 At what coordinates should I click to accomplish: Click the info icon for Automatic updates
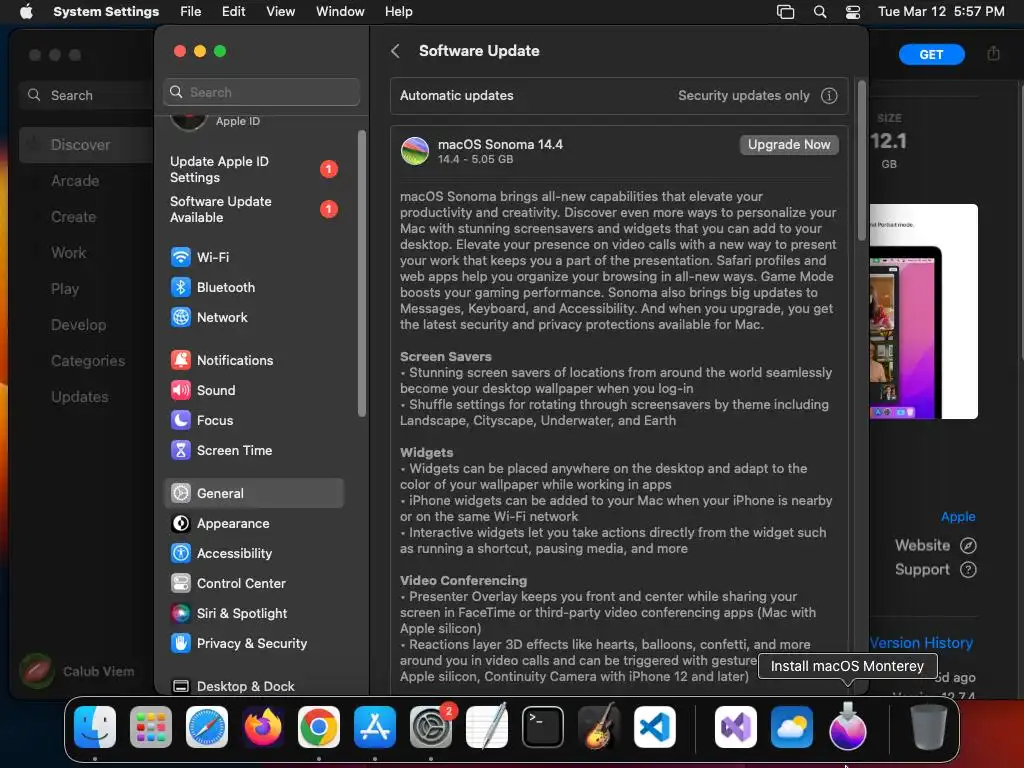(x=829, y=96)
